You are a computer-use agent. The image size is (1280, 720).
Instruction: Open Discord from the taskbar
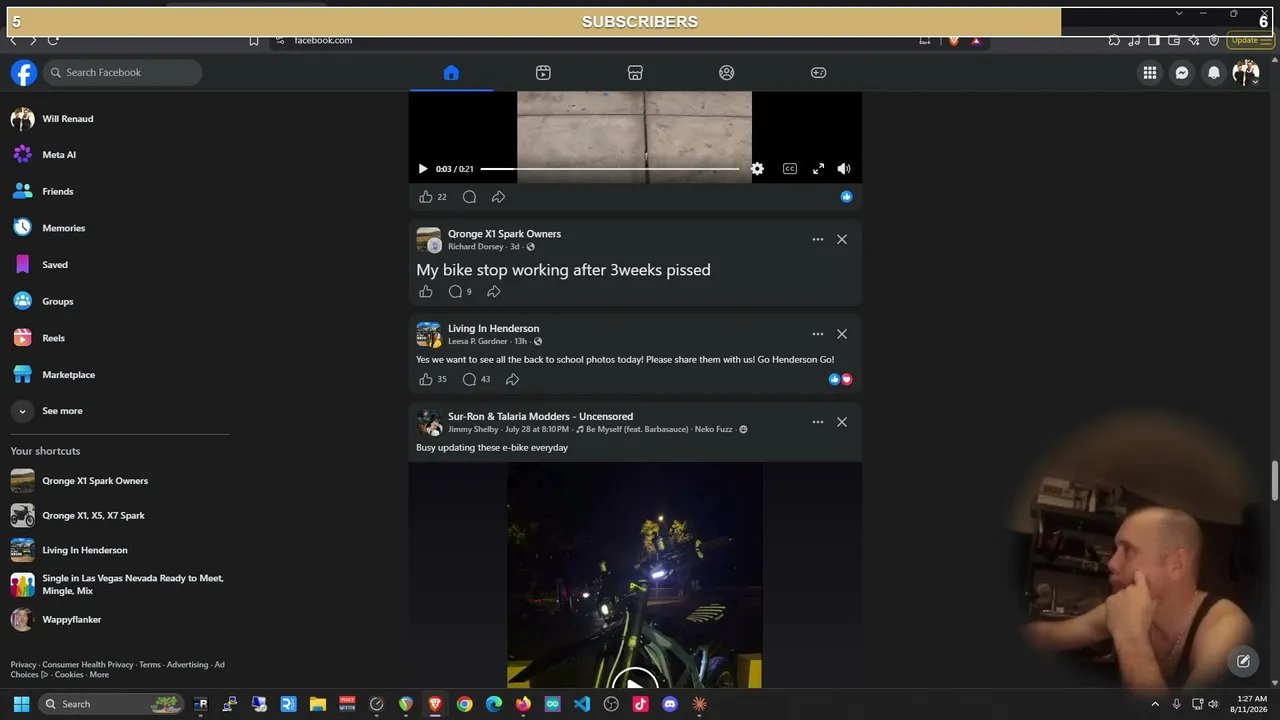tap(669, 704)
